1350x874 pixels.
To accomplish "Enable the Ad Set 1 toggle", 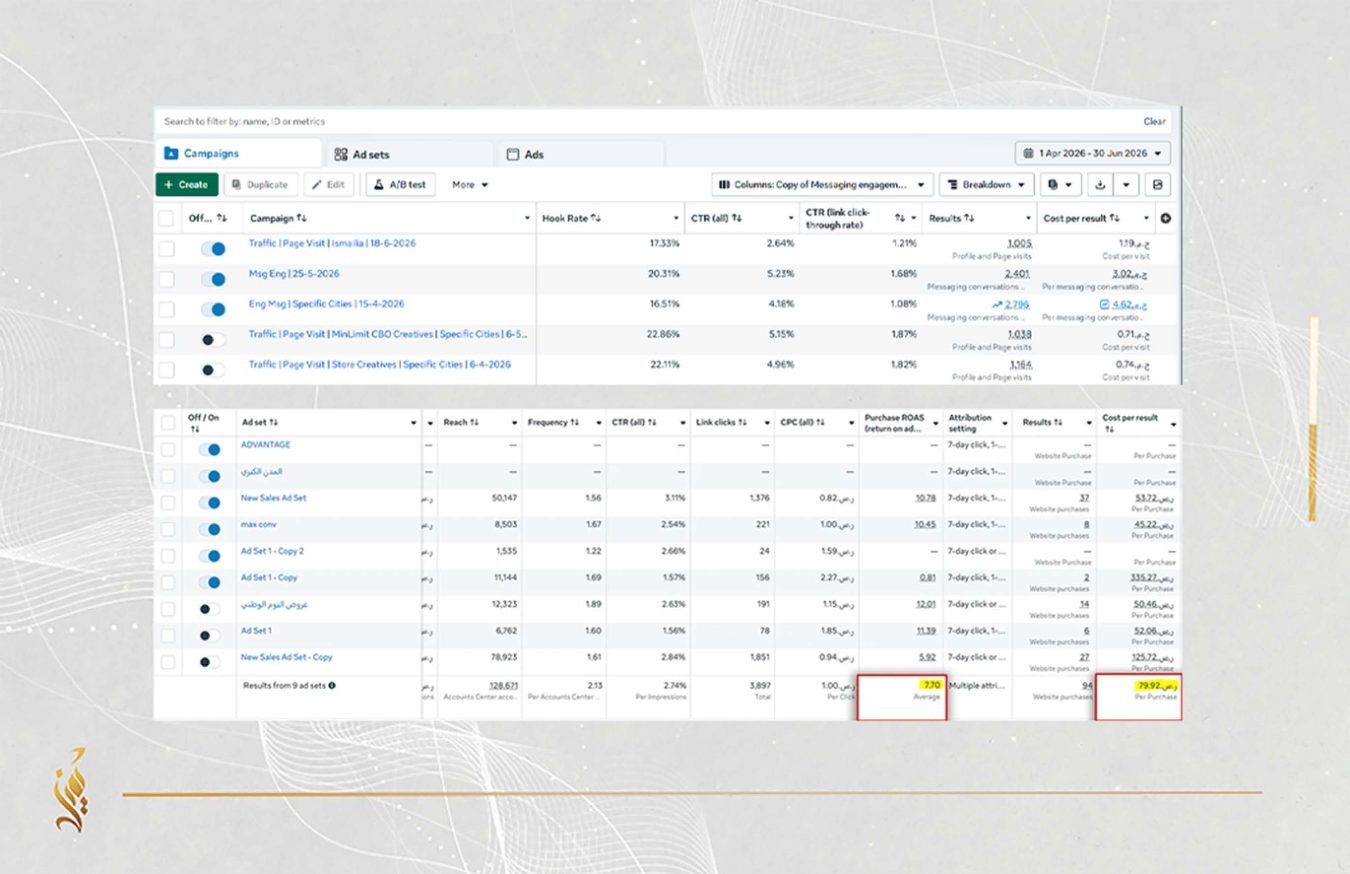I will tap(210, 635).
